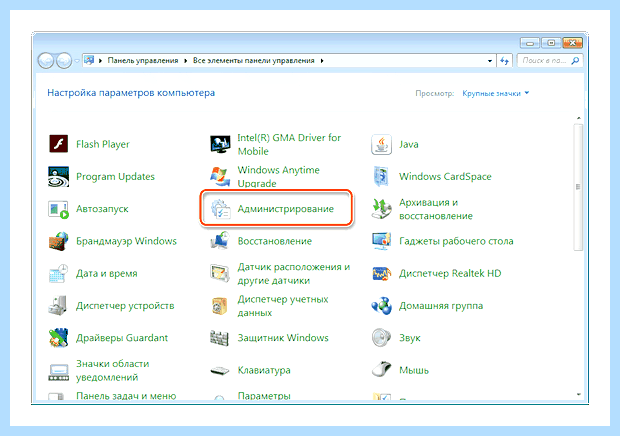Open the Java icon
Image resolution: width=620 pixels, height=436 pixels.
pyautogui.click(x=382, y=144)
